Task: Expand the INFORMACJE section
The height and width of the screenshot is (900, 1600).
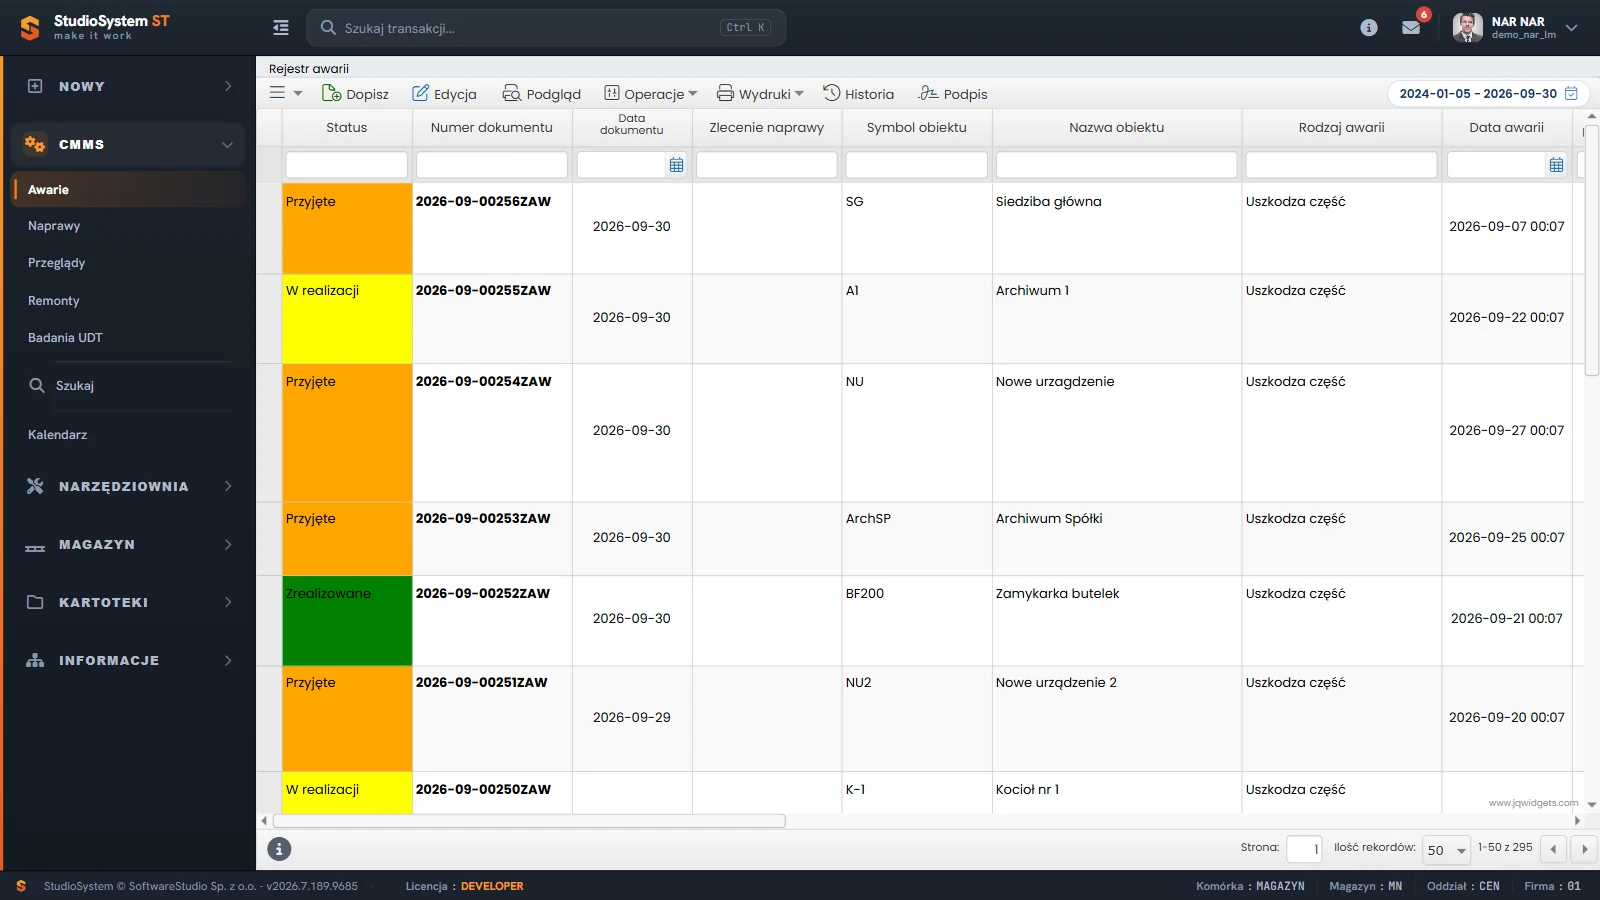Action: tap(130, 660)
